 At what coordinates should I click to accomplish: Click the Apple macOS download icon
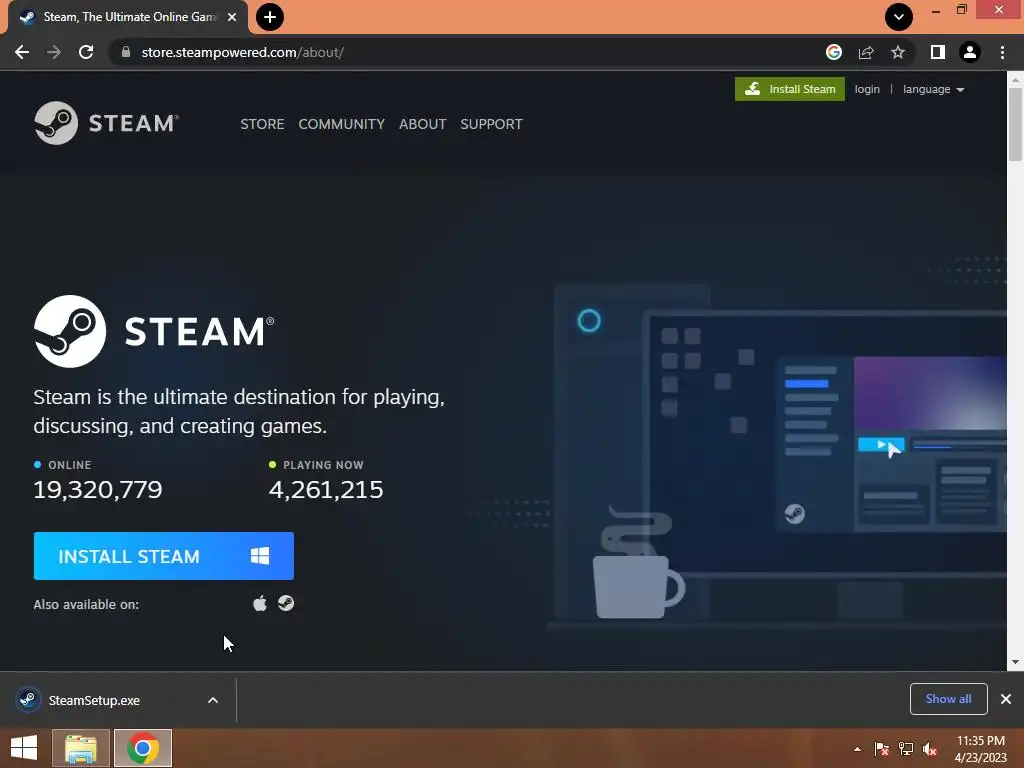(x=260, y=603)
